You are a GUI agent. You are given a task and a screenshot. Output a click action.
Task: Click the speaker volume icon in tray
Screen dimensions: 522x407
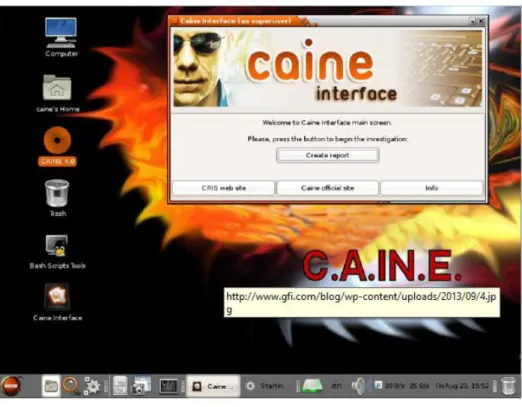pos(359,386)
